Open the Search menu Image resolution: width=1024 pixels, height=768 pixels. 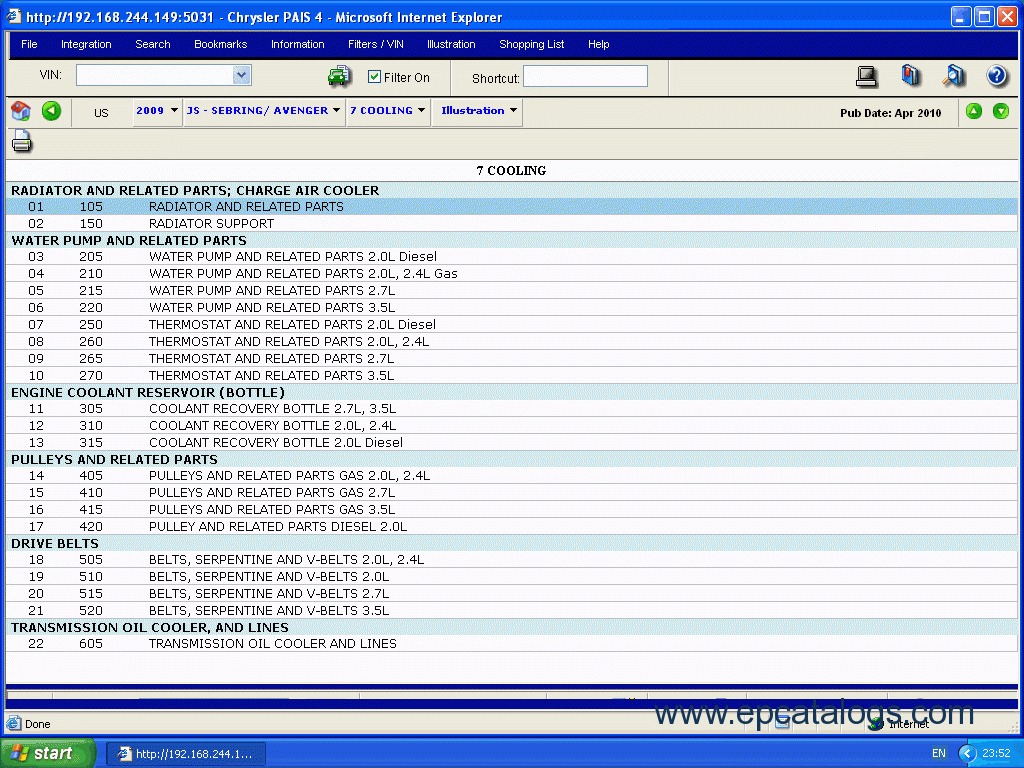[x=153, y=44]
